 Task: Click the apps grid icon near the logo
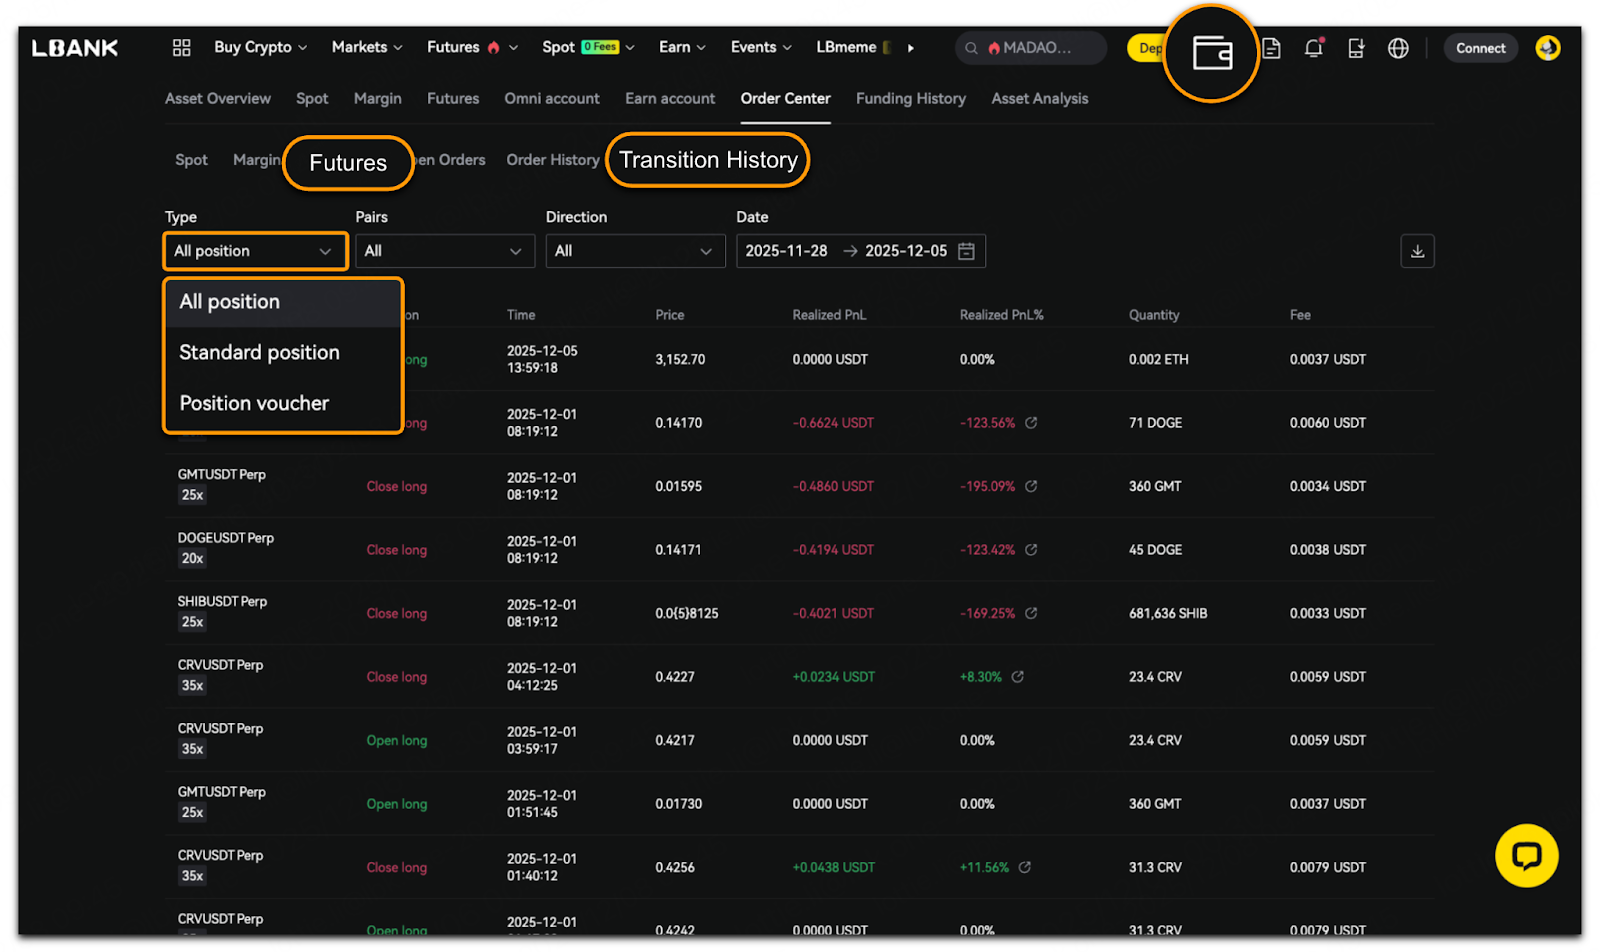181,48
